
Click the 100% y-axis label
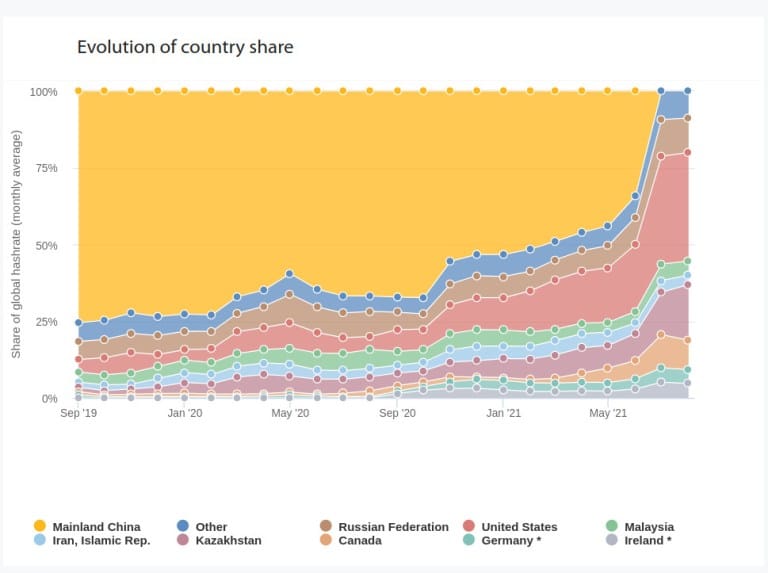44,92
